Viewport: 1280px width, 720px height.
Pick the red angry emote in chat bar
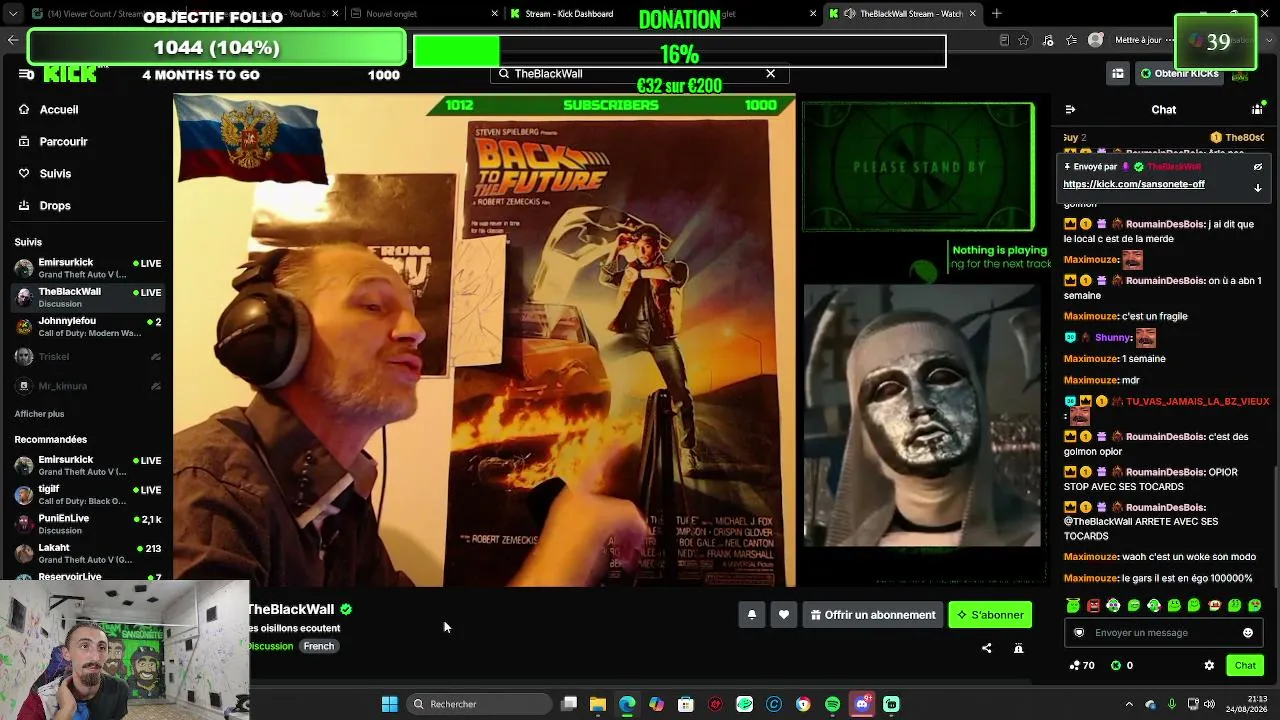1093,605
